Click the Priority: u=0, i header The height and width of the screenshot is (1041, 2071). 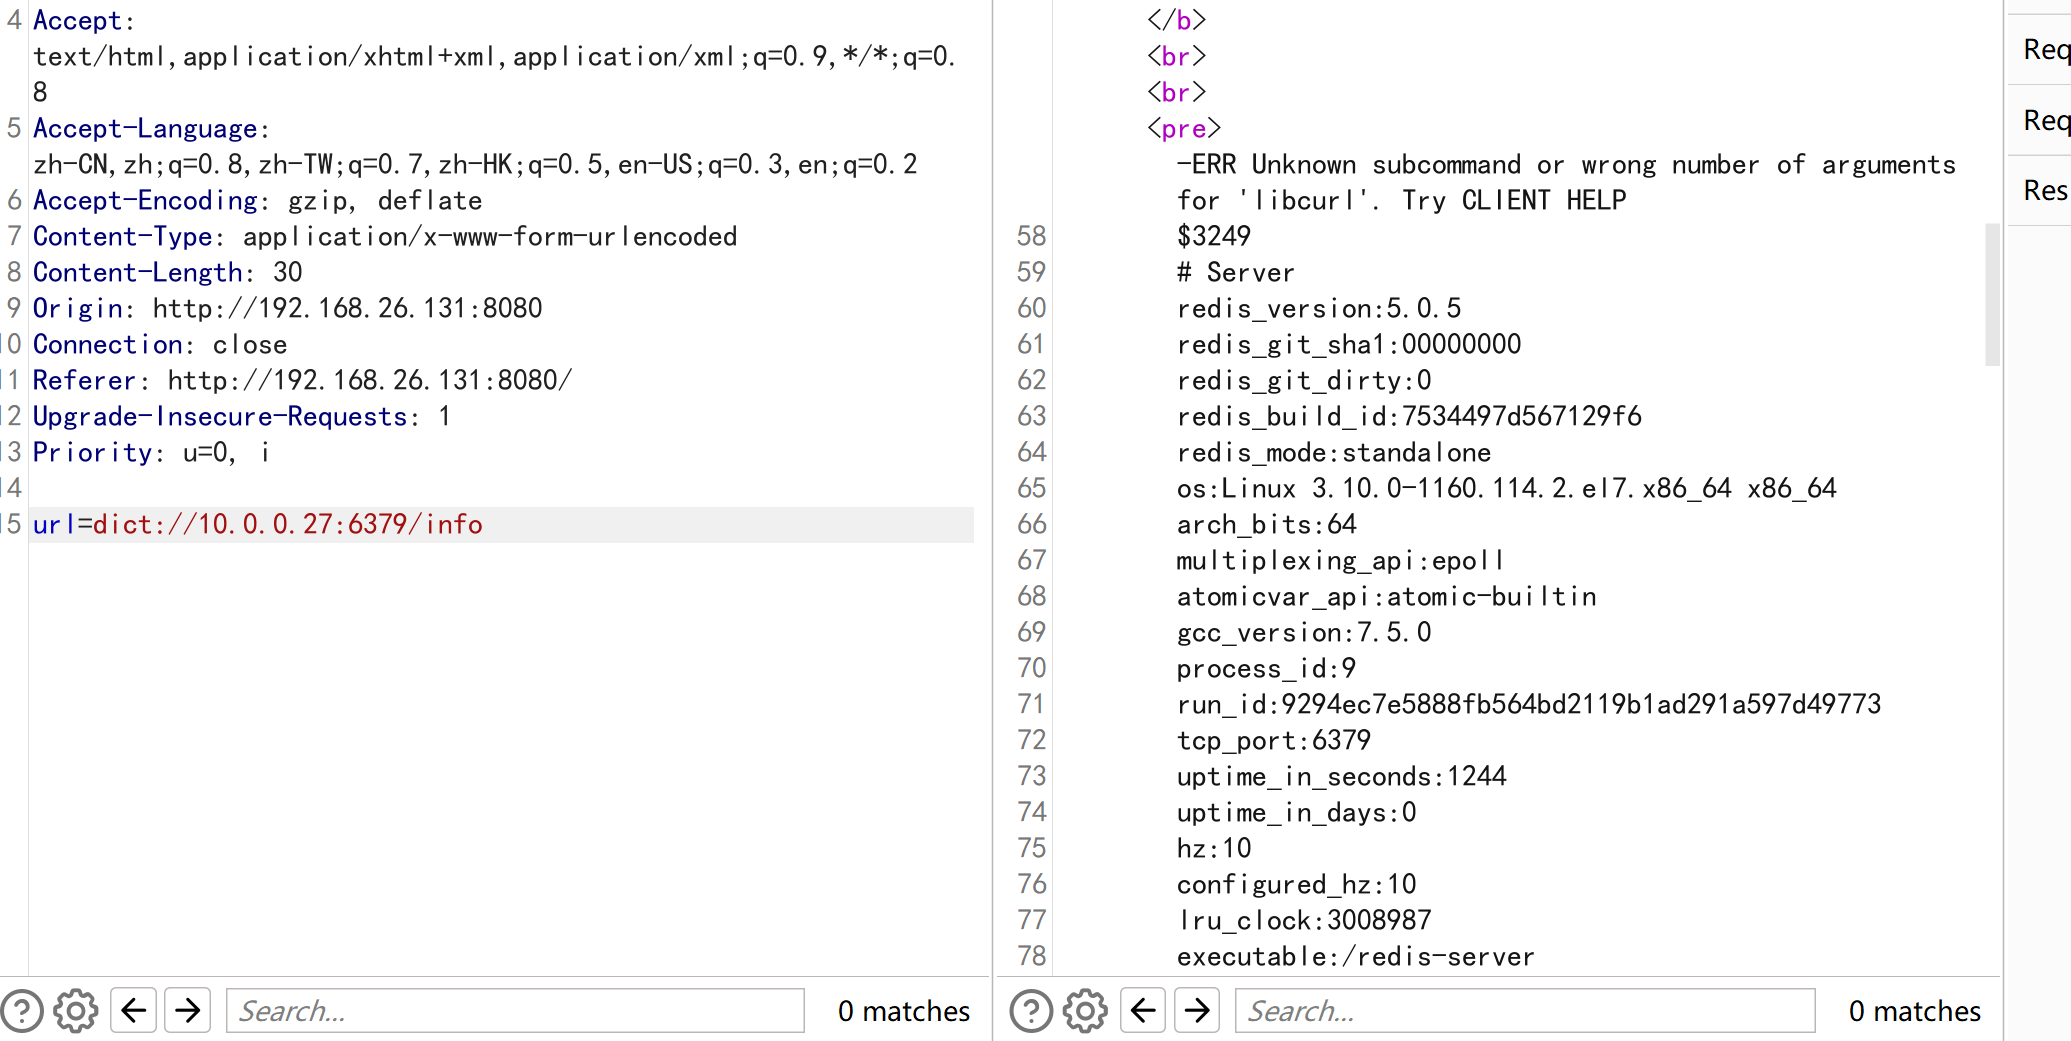click(151, 452)
